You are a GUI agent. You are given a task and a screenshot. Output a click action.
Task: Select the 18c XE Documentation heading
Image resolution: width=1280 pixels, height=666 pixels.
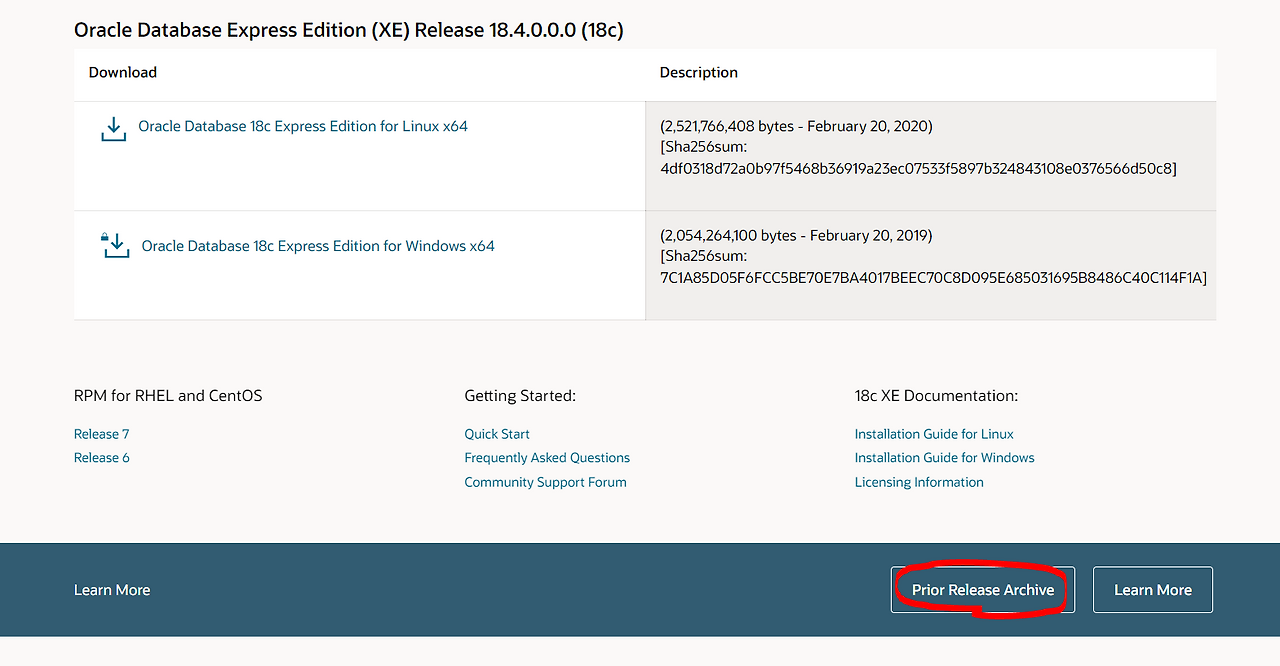(936, 396)
